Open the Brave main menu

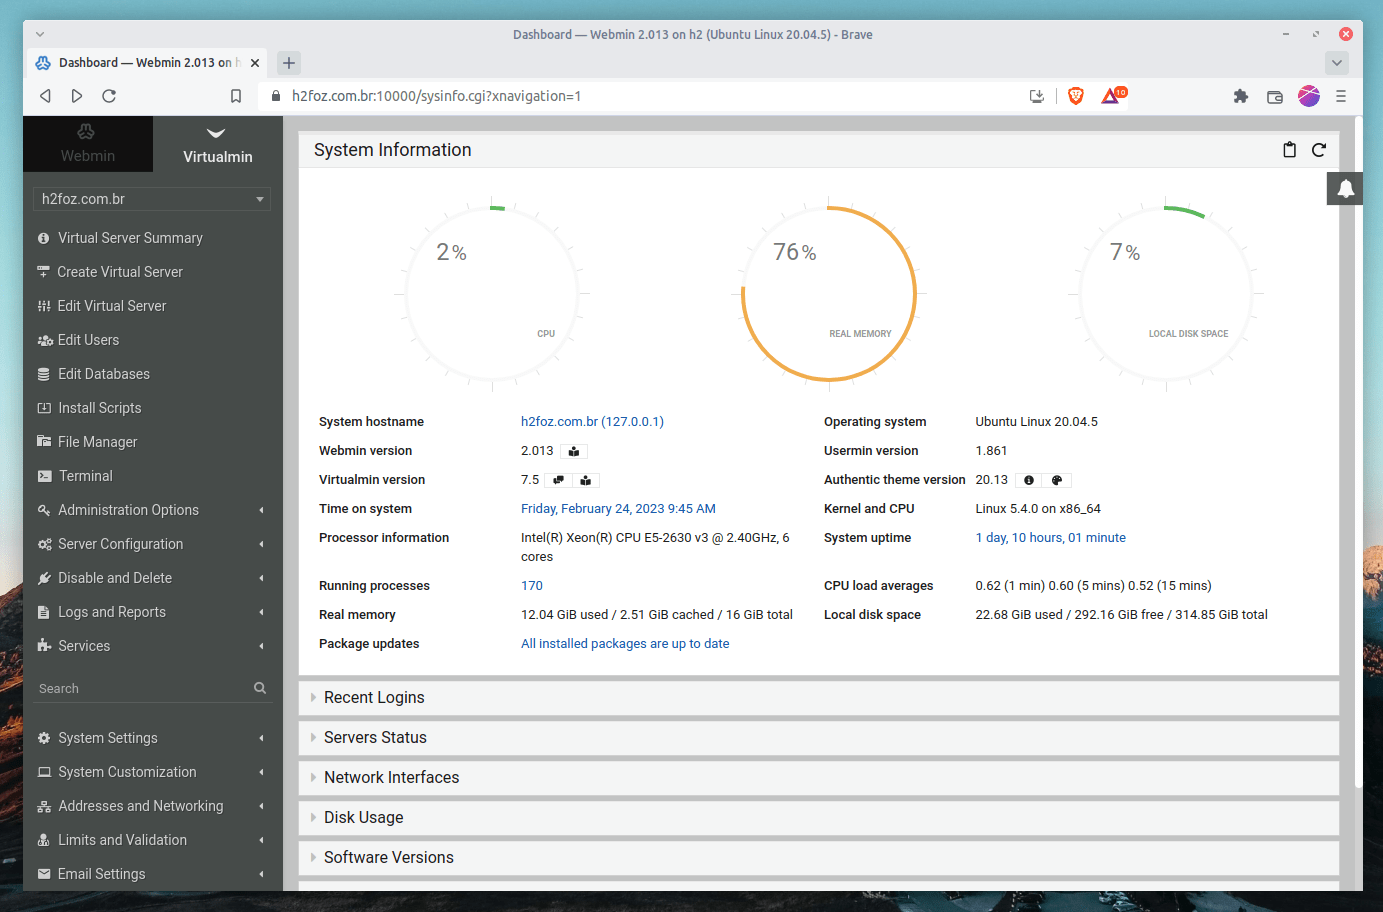point(1341,96)
